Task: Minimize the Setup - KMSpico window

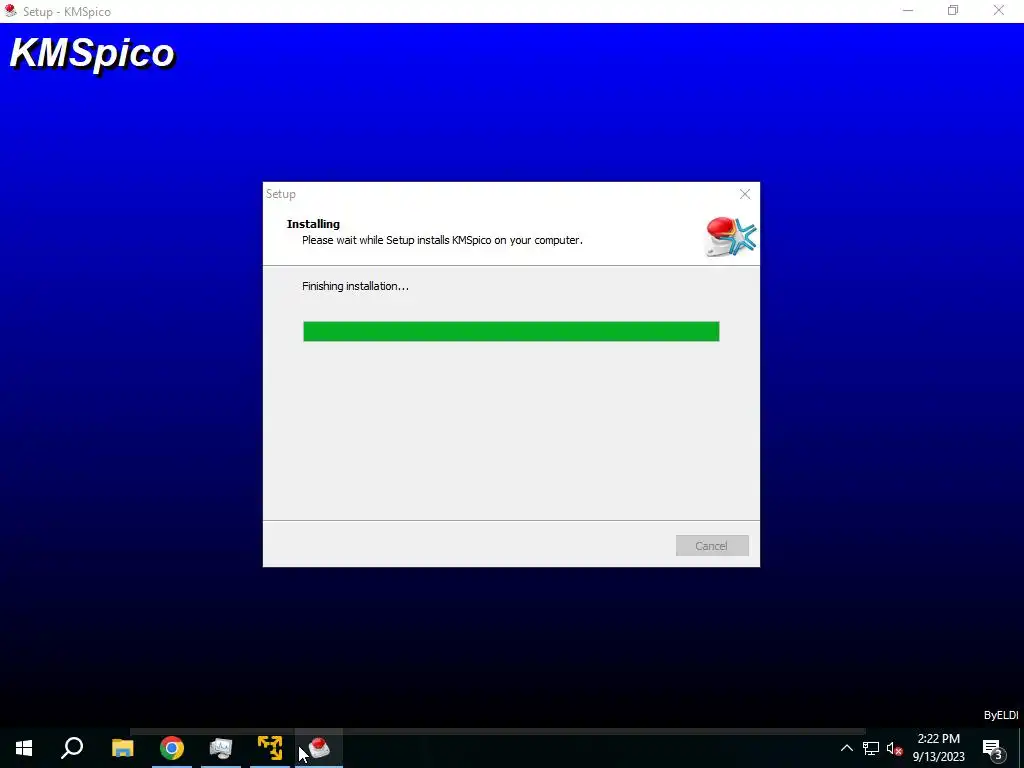Action: click(x=908, y=11)
